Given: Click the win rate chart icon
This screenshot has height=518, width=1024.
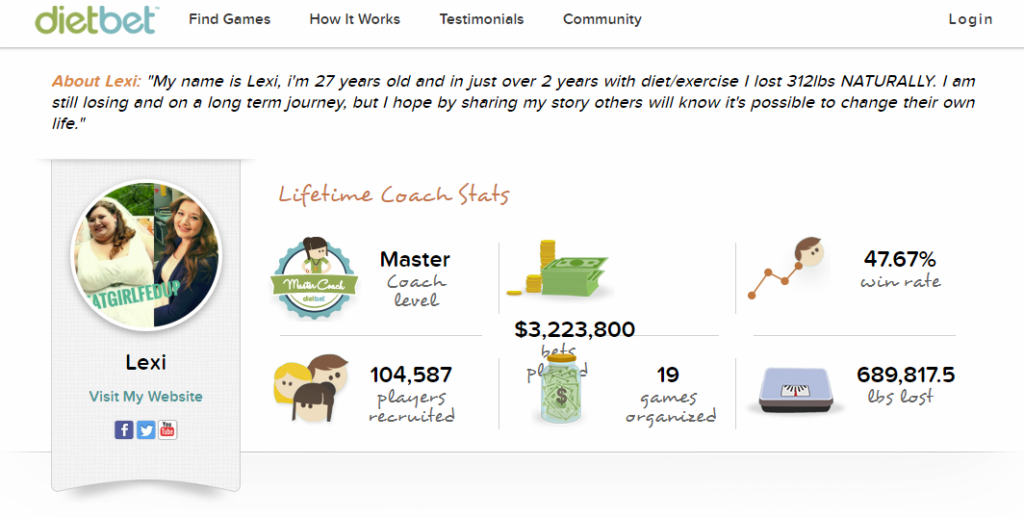Looking at the screenshot, I should [x=786, y=269].
